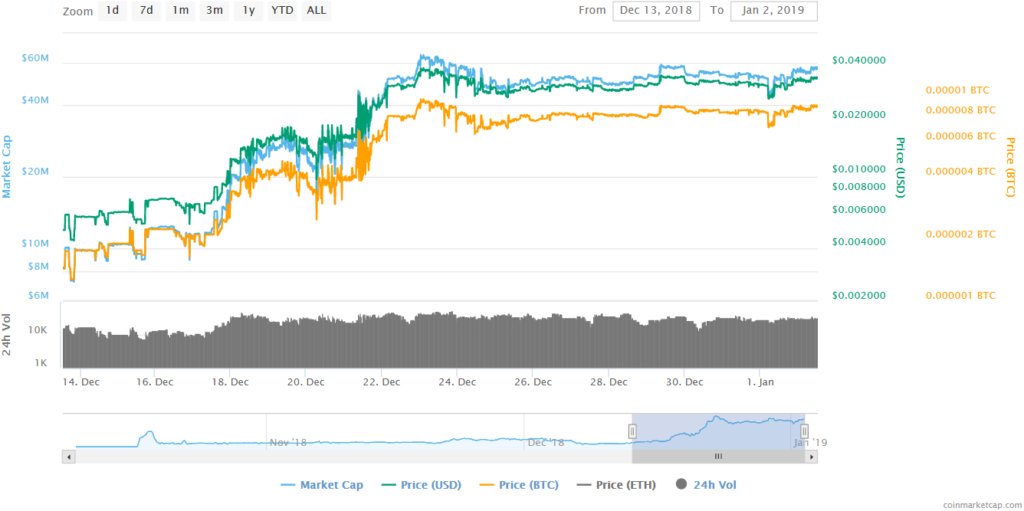Click the navigator scrollbar thumb
This screenshot has height=511, width=1024.
pyautogui.click(x=718, y=457)
